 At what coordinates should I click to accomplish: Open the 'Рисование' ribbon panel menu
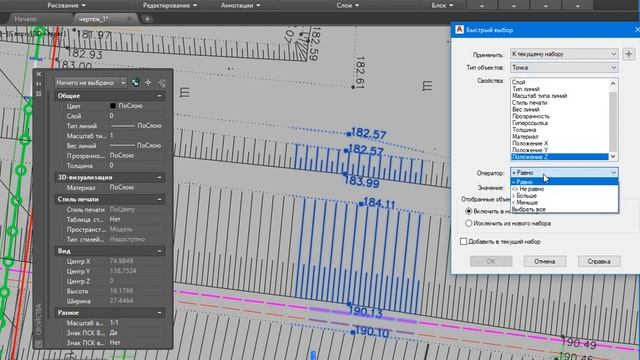click(x=67, y=5)
